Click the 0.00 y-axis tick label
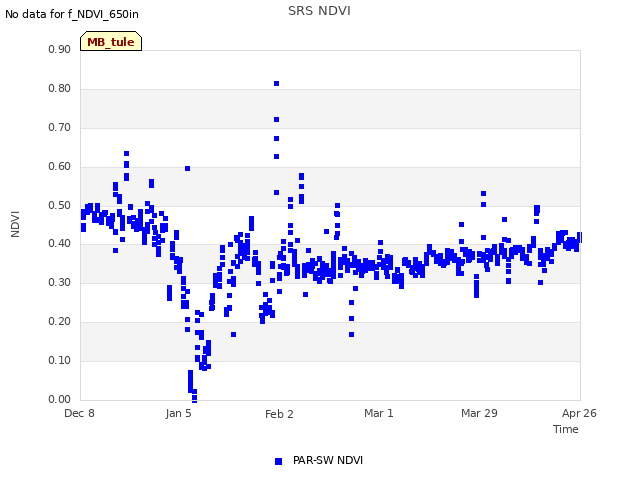The image size is (640, 480). coord(60,399)
